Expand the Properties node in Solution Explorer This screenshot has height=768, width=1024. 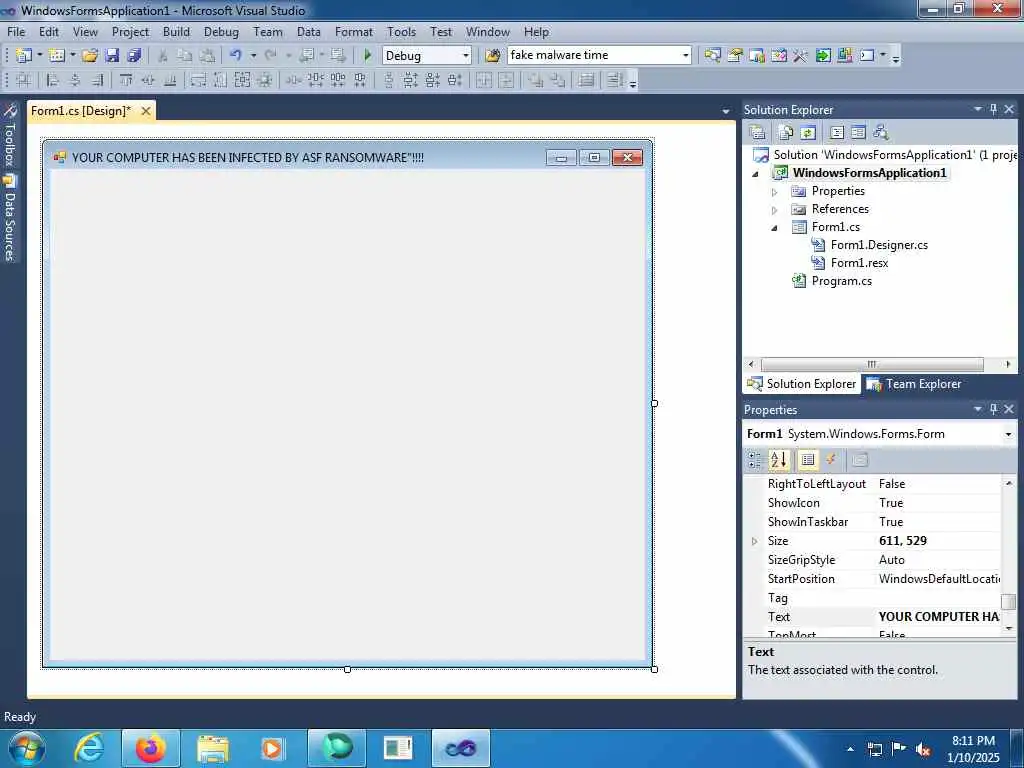click(775, 192)
